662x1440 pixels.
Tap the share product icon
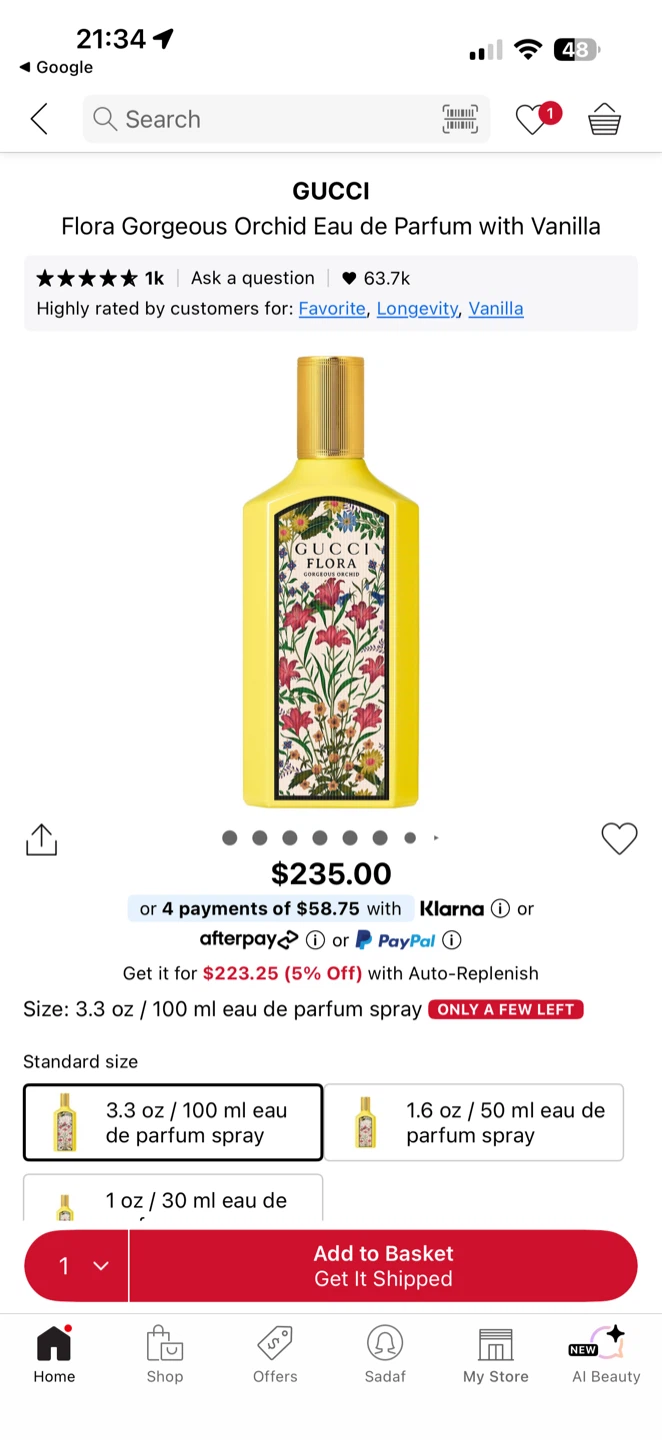click(x=41, y=840)
